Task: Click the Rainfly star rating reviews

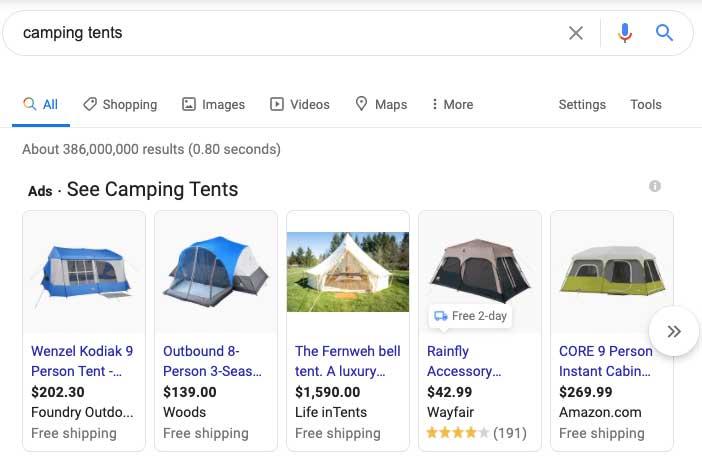Action: (x=476, y=433)
